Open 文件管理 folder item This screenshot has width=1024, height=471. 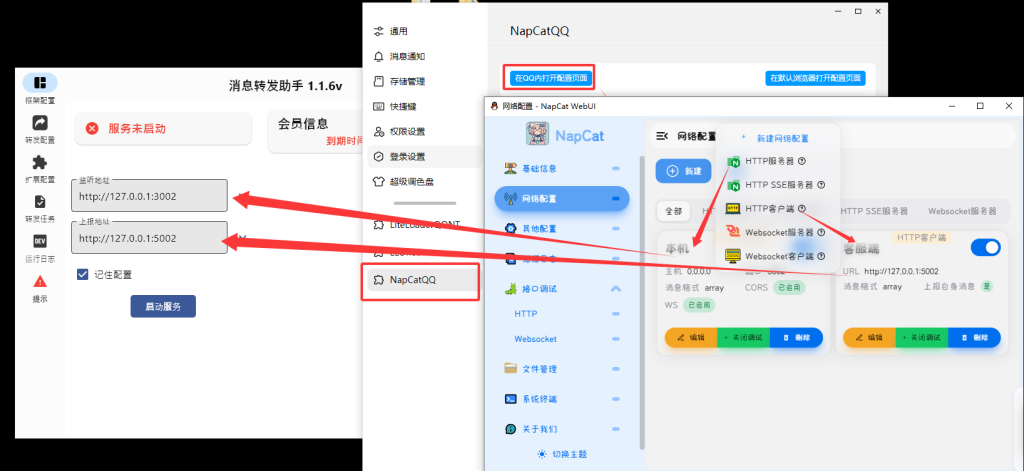coord(562,369)
